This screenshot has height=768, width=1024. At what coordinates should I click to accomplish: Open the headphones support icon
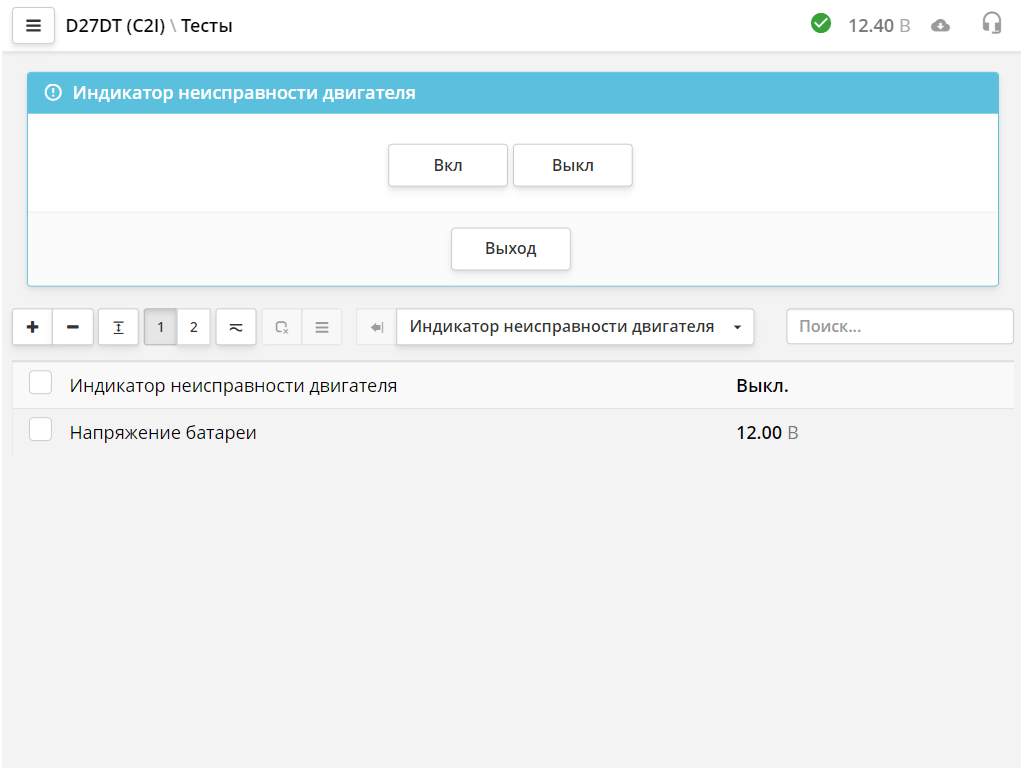click(991, 23)
